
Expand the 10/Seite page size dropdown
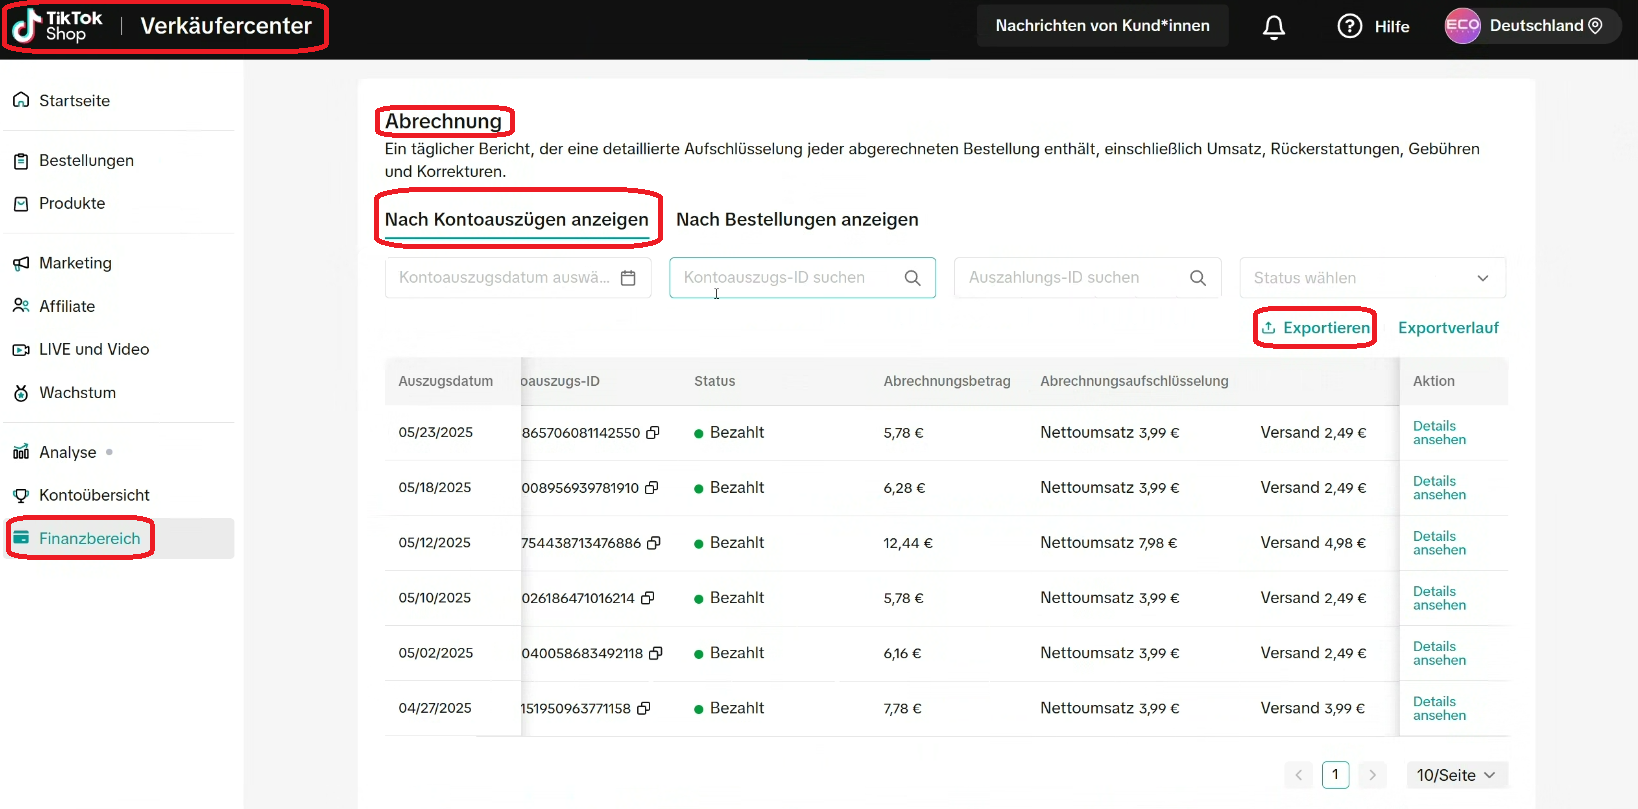pos(1456,775)
